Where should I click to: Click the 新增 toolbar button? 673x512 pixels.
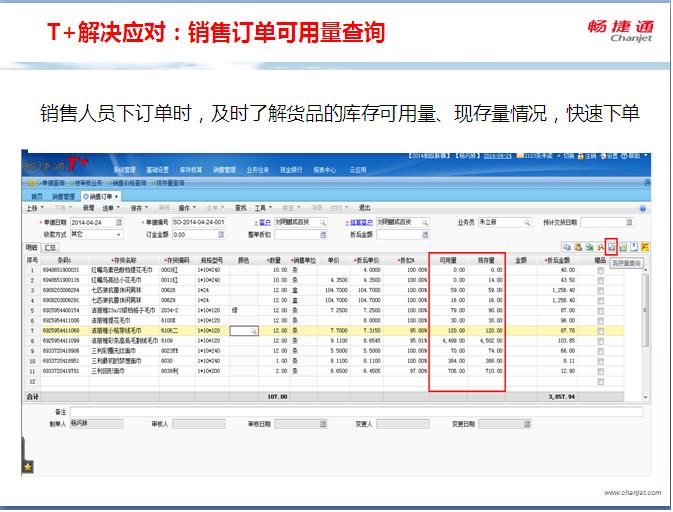pos(88,208)
